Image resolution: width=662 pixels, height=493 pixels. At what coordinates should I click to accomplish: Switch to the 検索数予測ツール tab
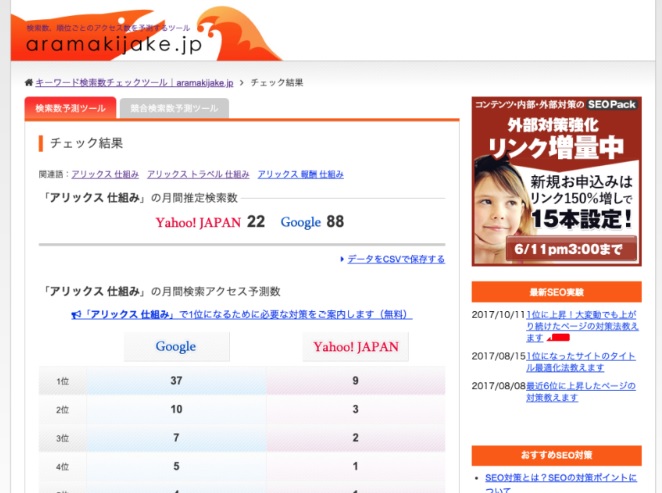[70, 108]
